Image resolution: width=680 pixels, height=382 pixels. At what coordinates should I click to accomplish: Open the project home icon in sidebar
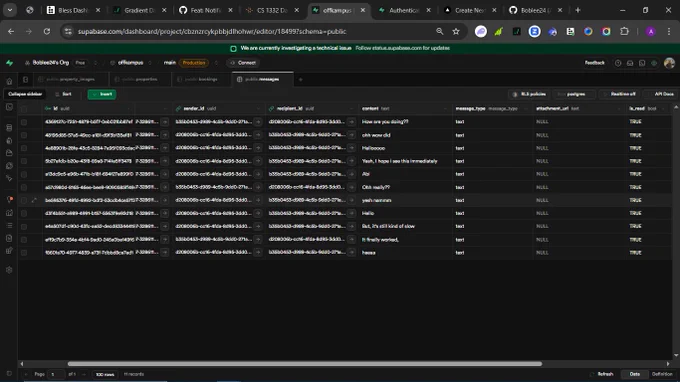pyautogui.click(x=9, y=81)
